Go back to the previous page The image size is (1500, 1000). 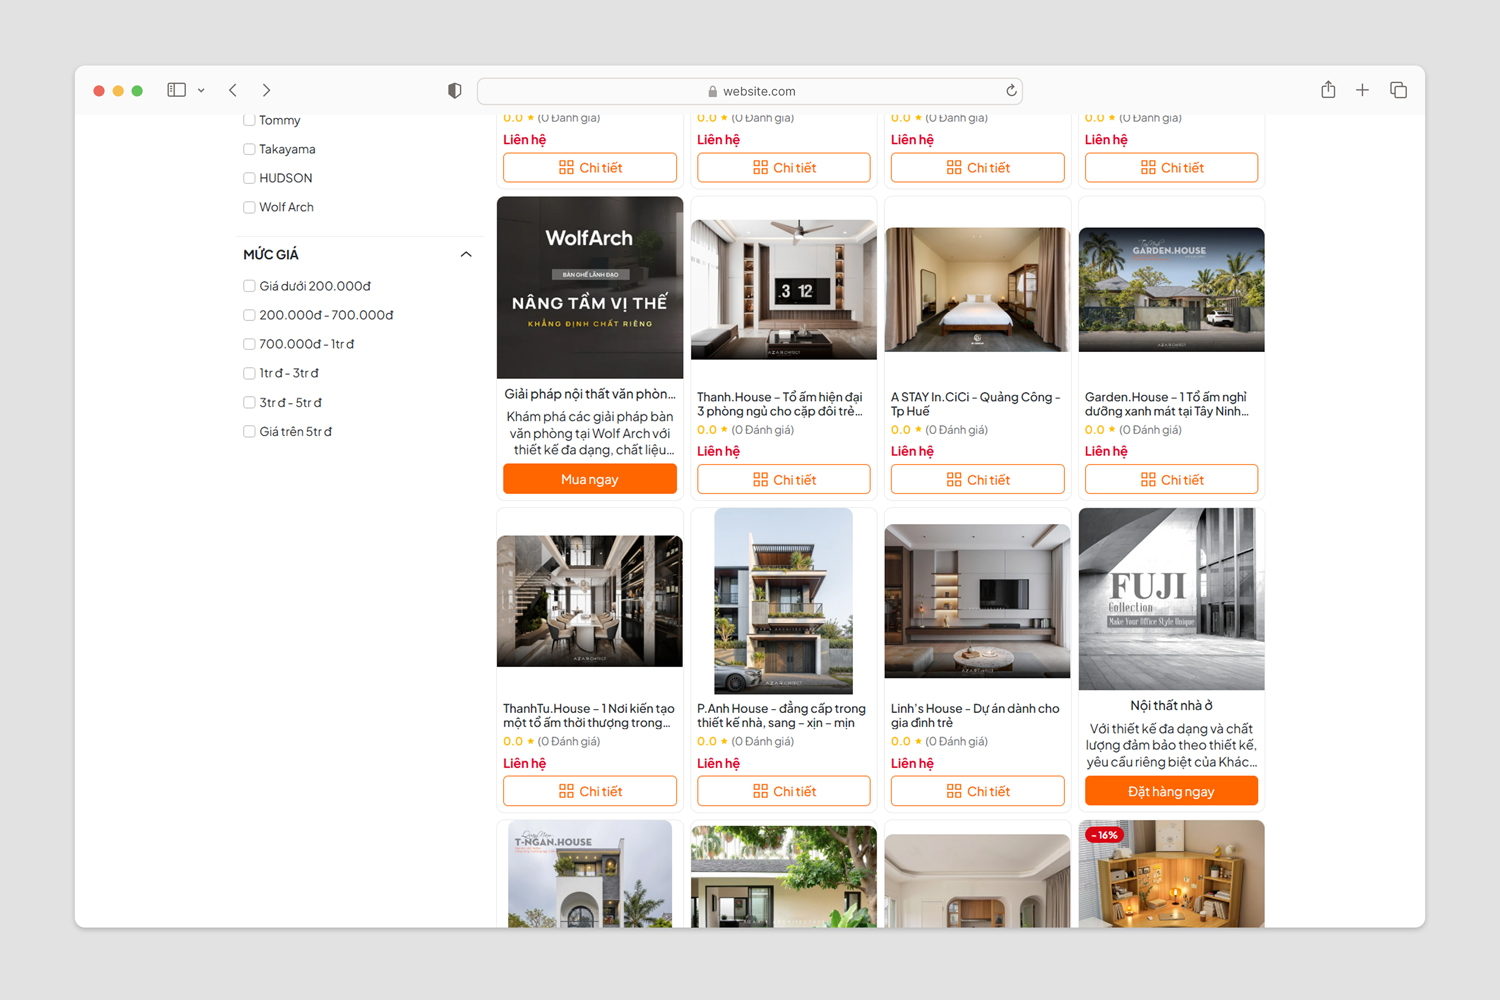coord(233,90)
